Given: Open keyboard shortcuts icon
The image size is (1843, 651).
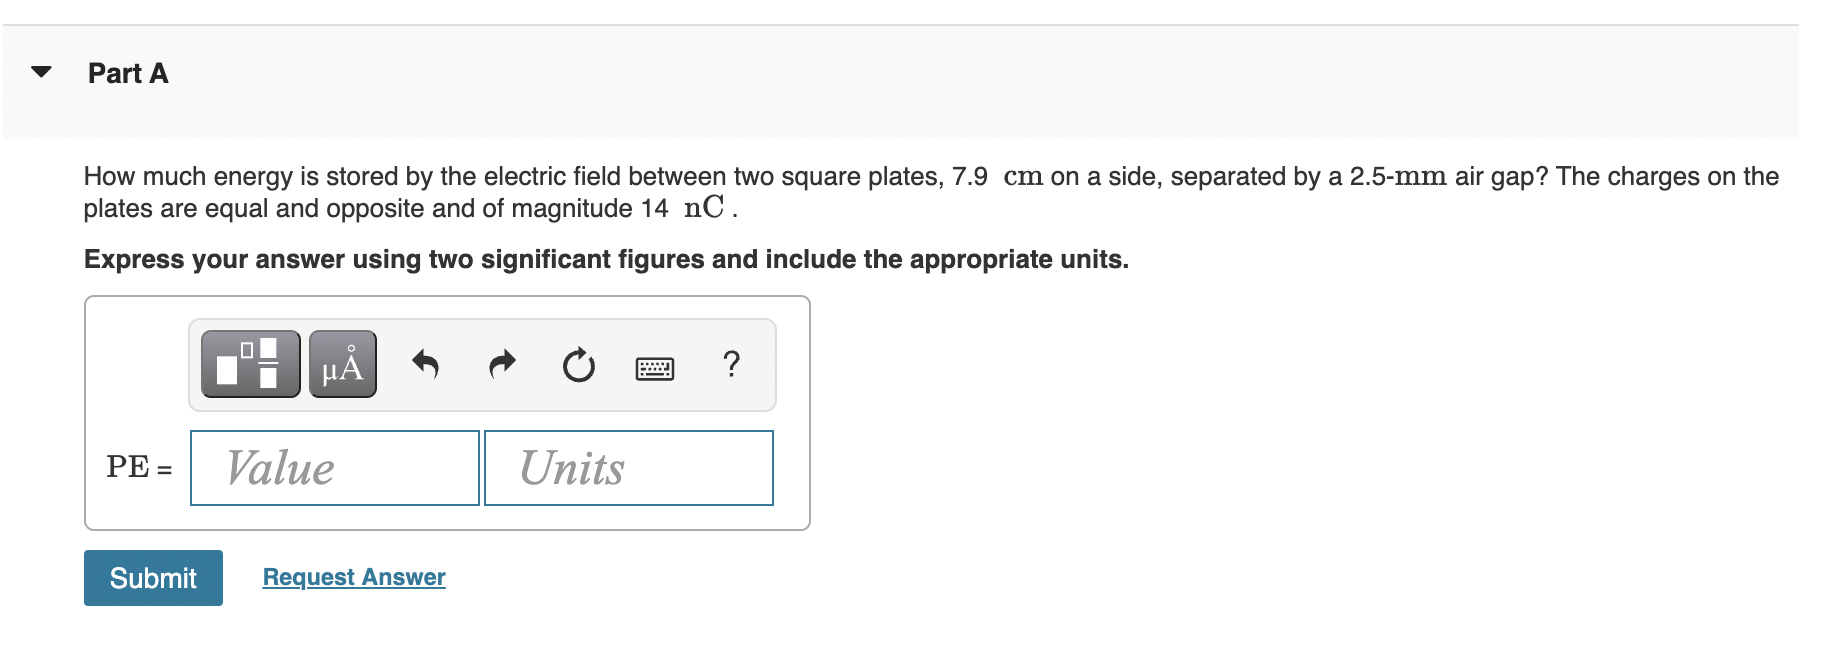Looking at the screenshot, I should [x=655, y=368].
